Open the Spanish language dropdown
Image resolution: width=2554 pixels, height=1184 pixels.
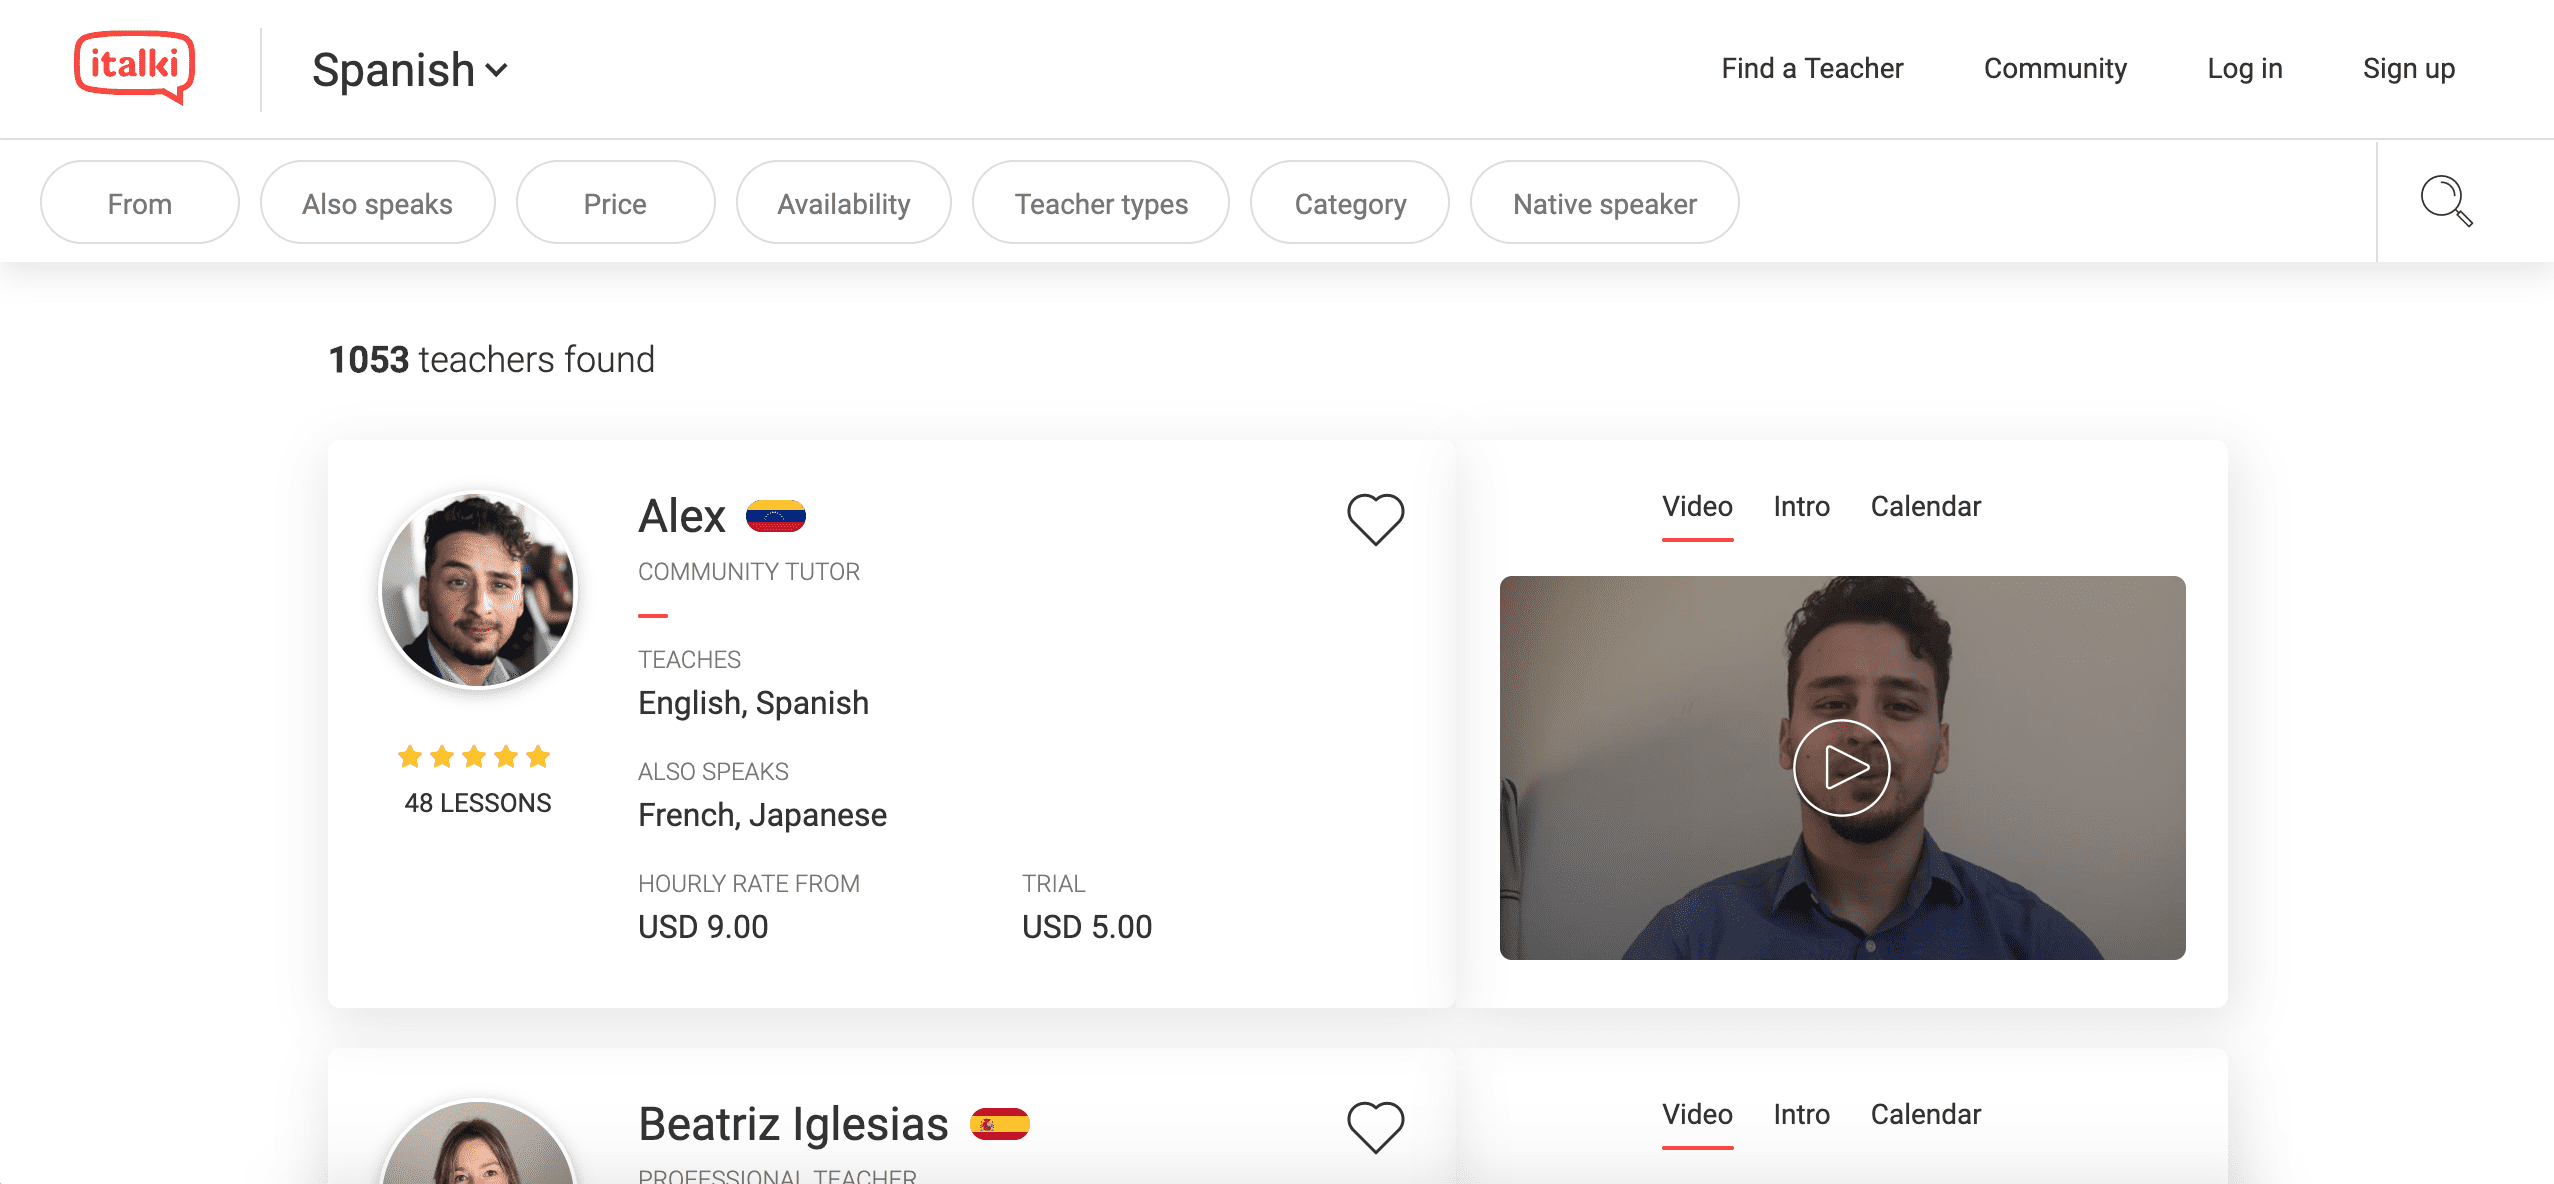410,70
